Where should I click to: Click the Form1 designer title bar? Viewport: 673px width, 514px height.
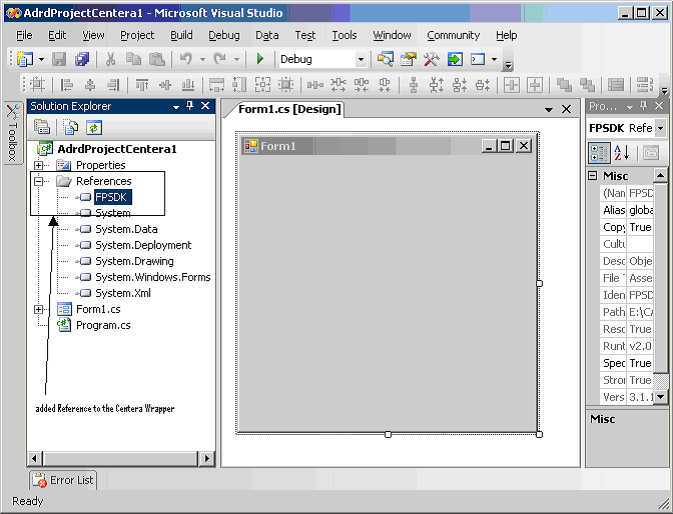click(x=388, y=146)
